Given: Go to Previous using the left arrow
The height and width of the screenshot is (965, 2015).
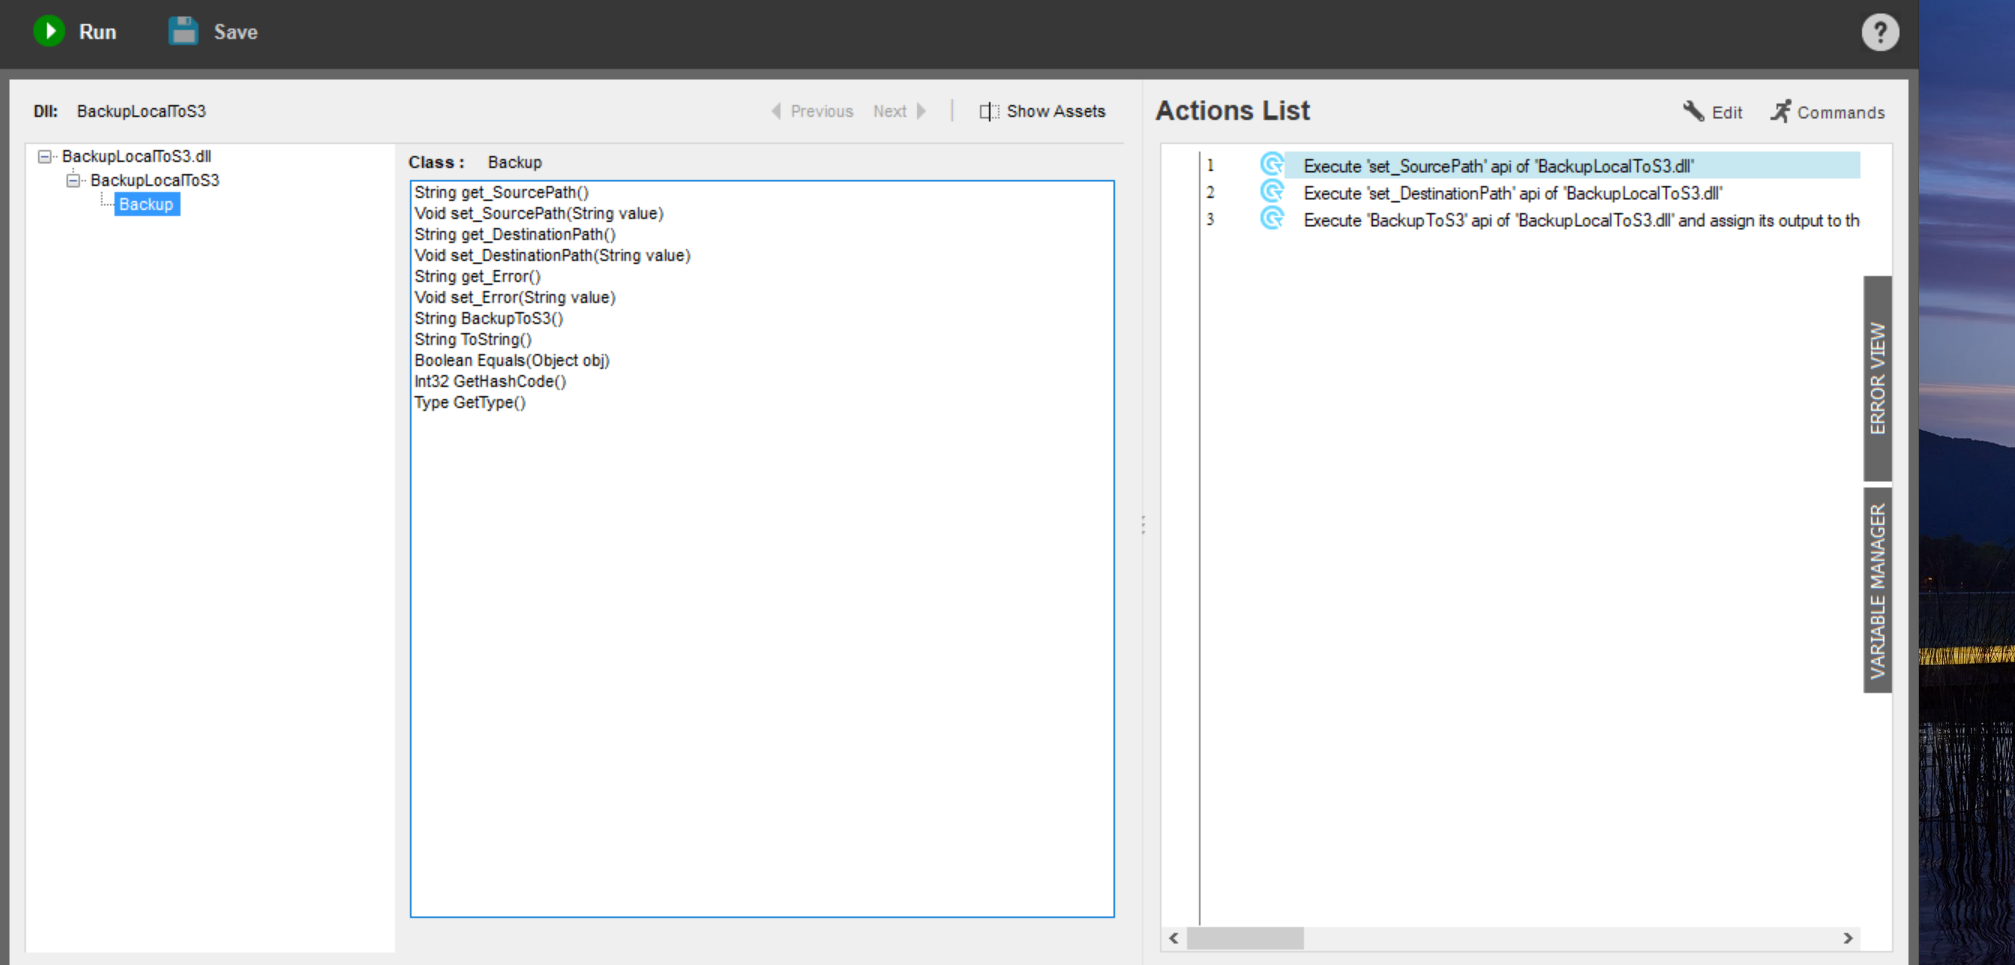Looking at the screenshot, I should (776, 111).
